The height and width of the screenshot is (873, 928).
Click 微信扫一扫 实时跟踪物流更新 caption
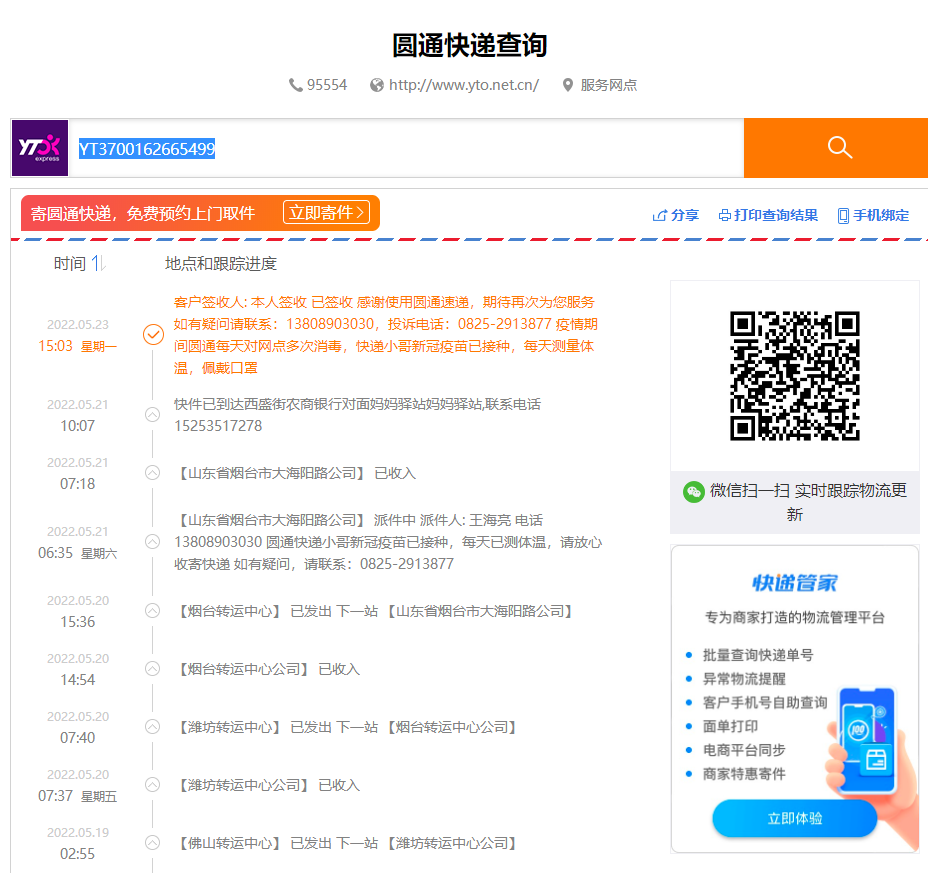(x=808, y=502)
